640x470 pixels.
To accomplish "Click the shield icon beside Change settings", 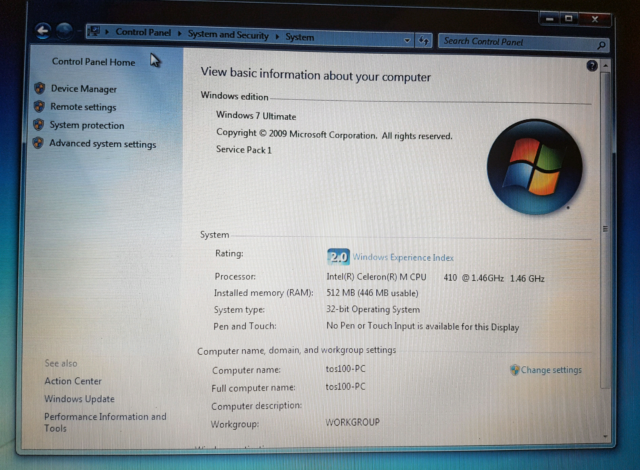I will point(515,370).
